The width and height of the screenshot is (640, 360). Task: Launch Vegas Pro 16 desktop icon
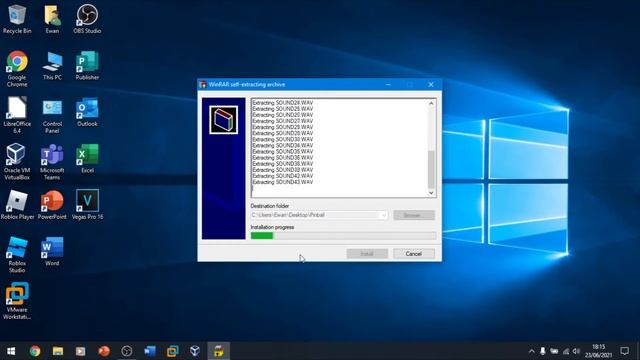tap(87, 205)
